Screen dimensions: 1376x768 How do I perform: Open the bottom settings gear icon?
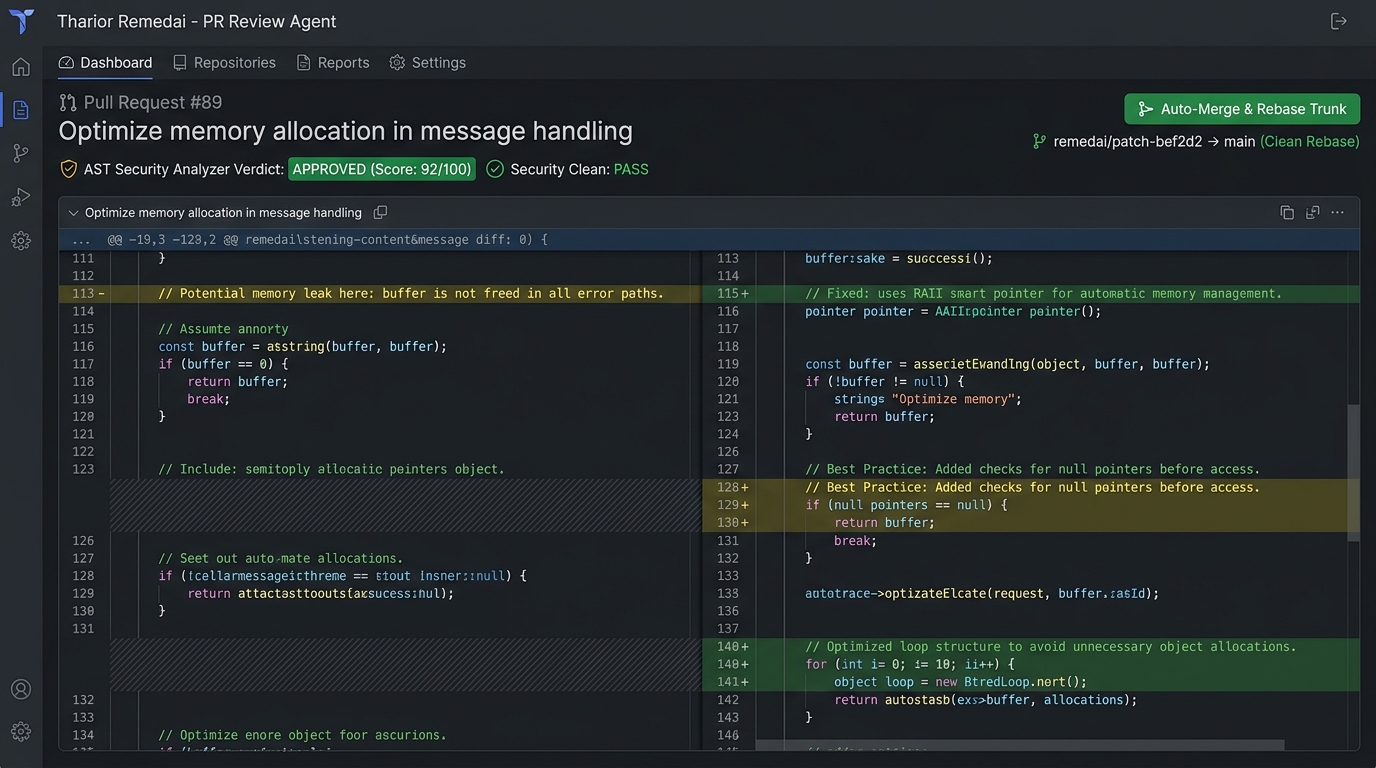(x=21, y=731)
